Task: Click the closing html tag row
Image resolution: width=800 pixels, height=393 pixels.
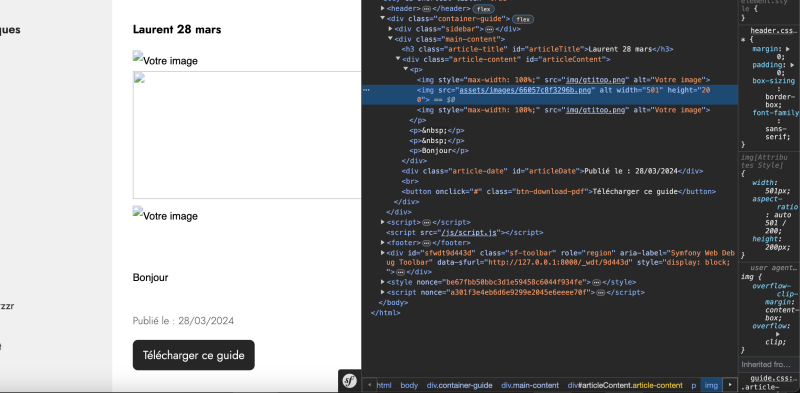Action: (x=386, y=312)
